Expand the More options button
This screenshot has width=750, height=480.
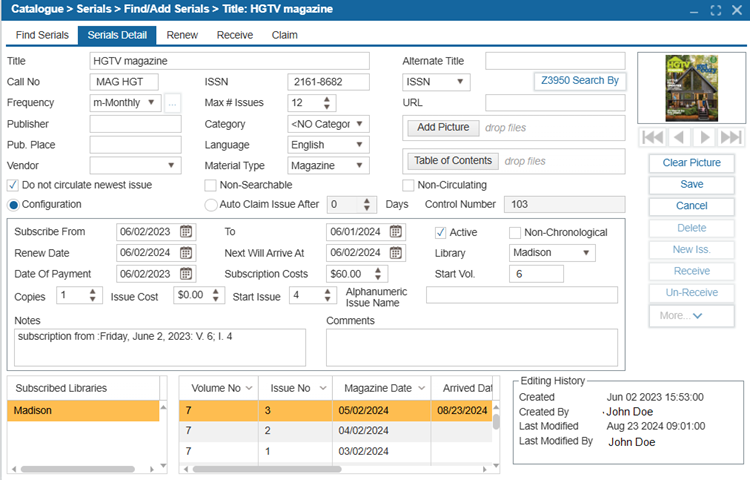[x=691, y=315]
